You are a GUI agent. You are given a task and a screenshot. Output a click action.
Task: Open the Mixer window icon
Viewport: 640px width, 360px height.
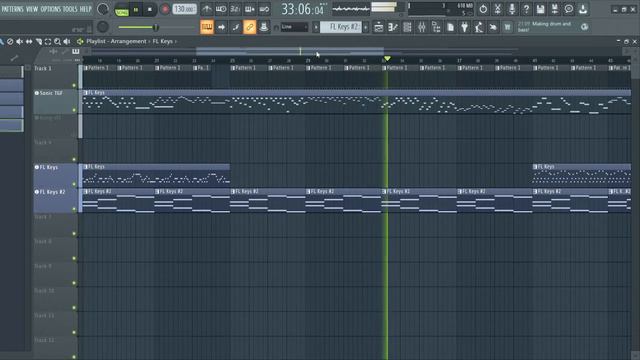click(x=421, y=27)
